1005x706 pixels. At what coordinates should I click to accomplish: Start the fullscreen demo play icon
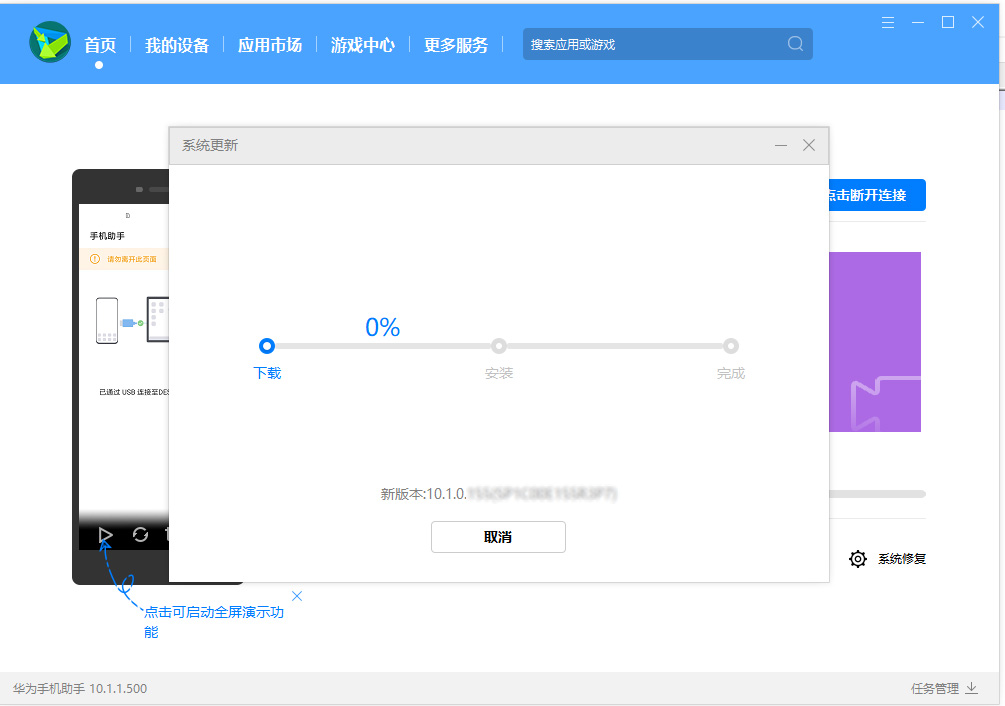click(x=106, y=535)
